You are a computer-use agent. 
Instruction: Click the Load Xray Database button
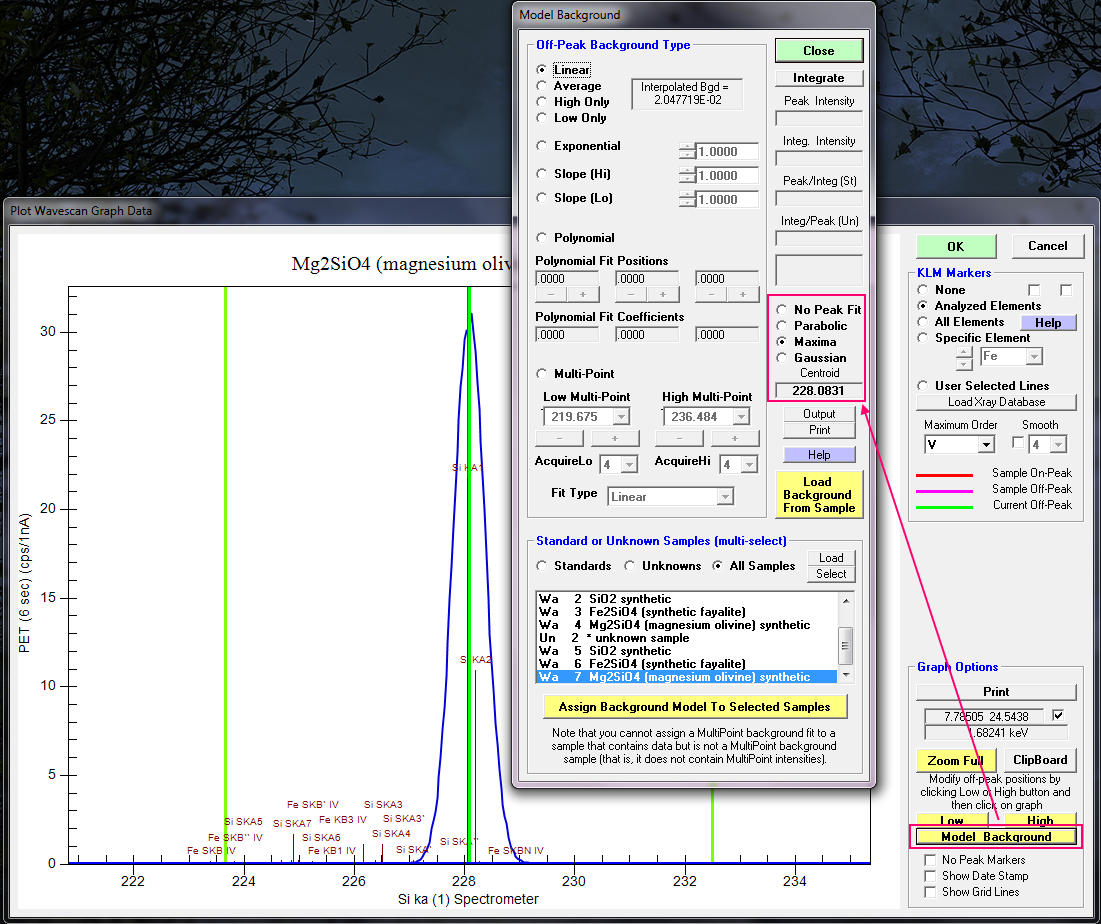995,402
